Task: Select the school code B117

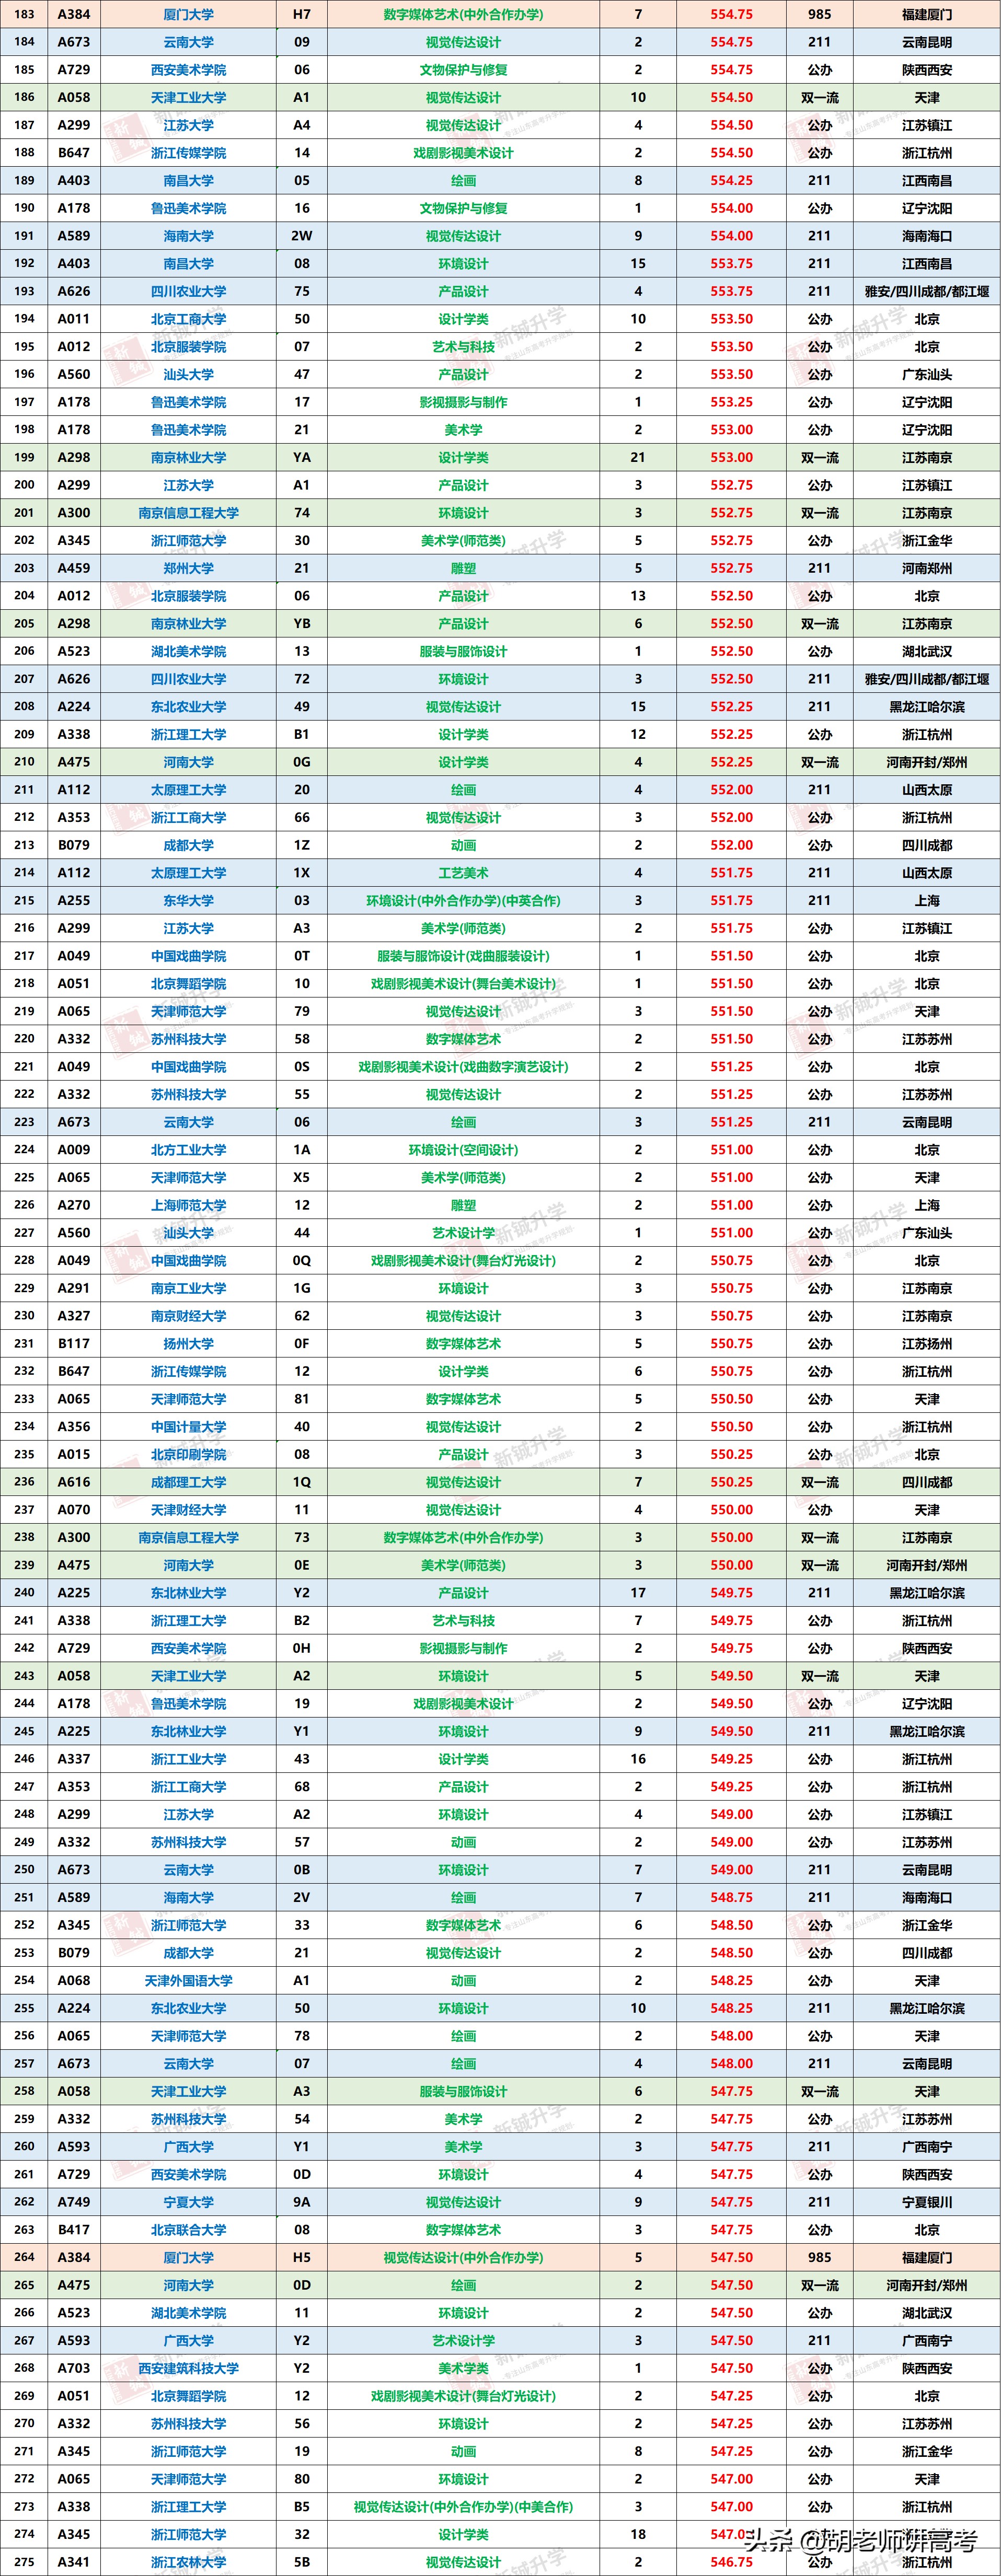Action: click(74, 1344)
